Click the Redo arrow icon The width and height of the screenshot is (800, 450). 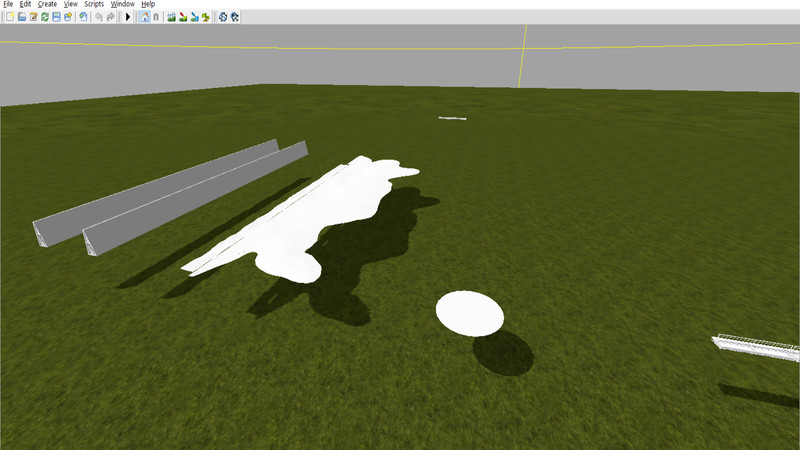coord(110,17)
